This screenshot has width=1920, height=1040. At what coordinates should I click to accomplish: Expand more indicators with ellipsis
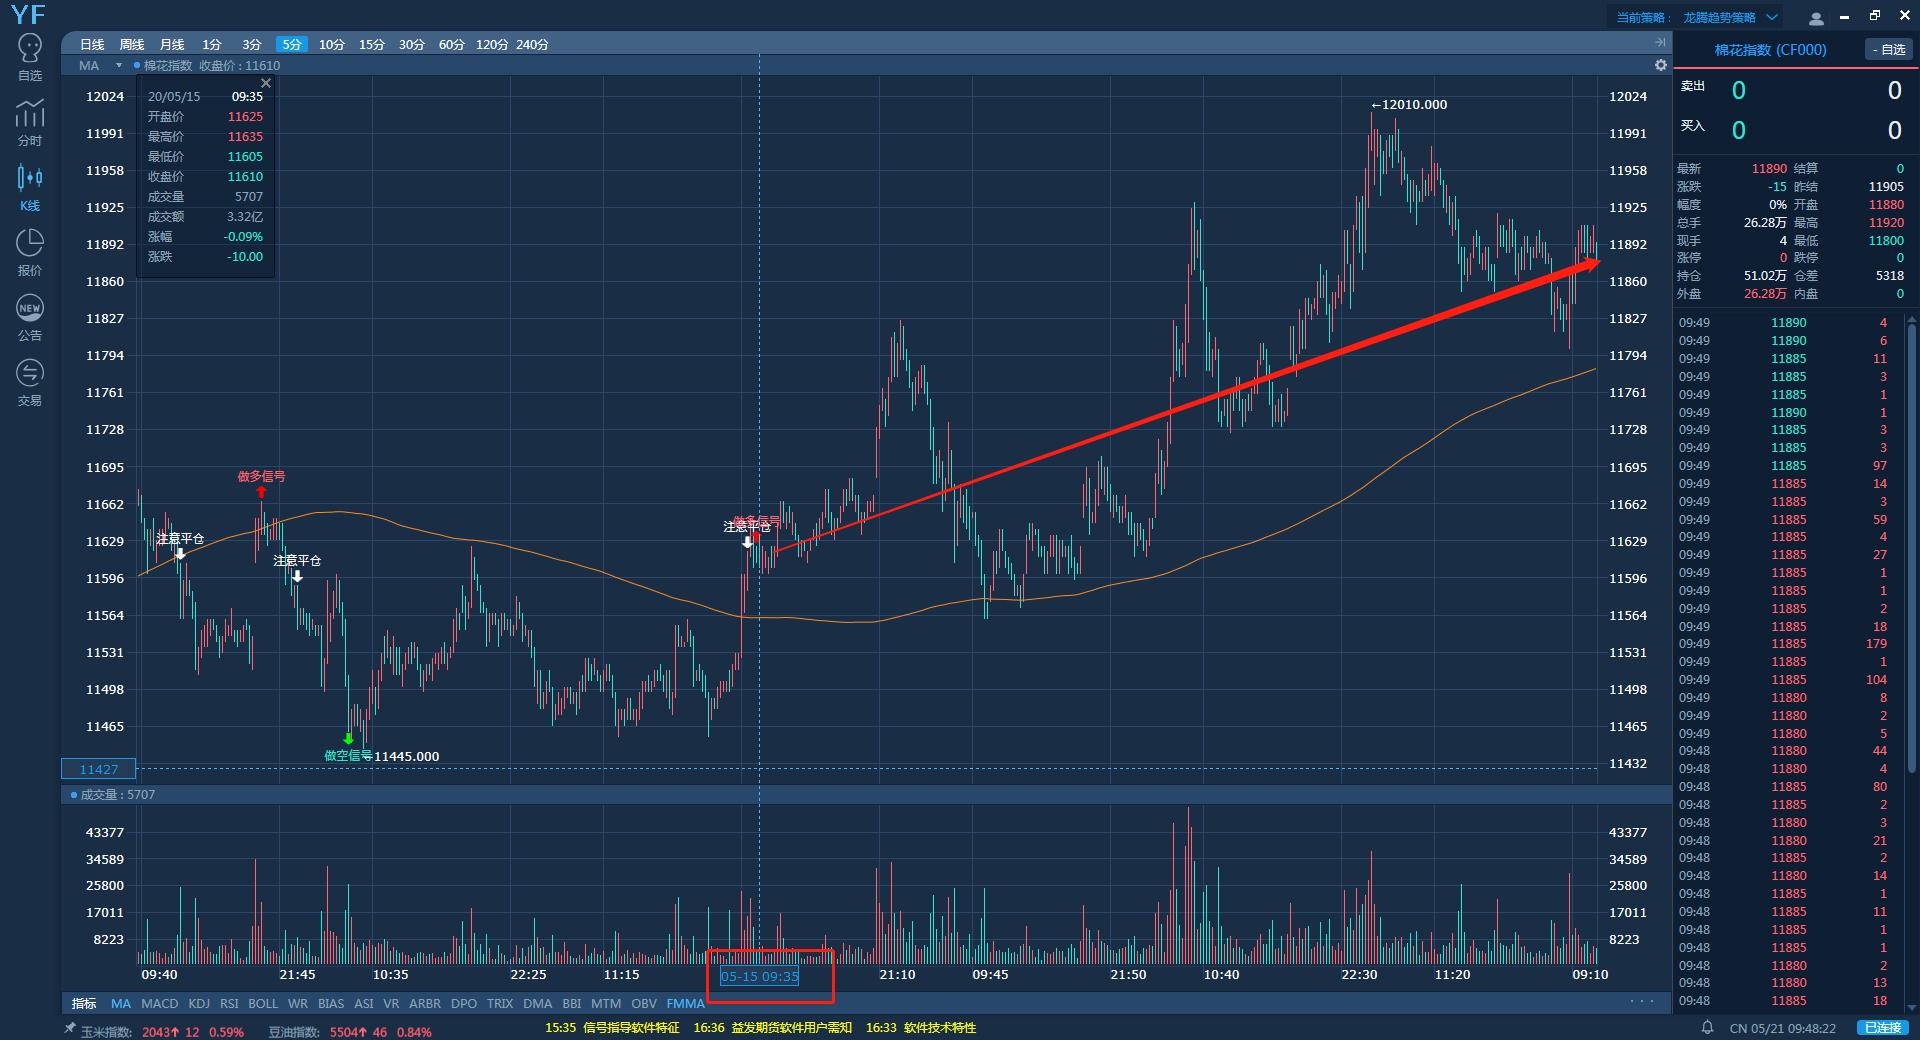point(1641,1002)
